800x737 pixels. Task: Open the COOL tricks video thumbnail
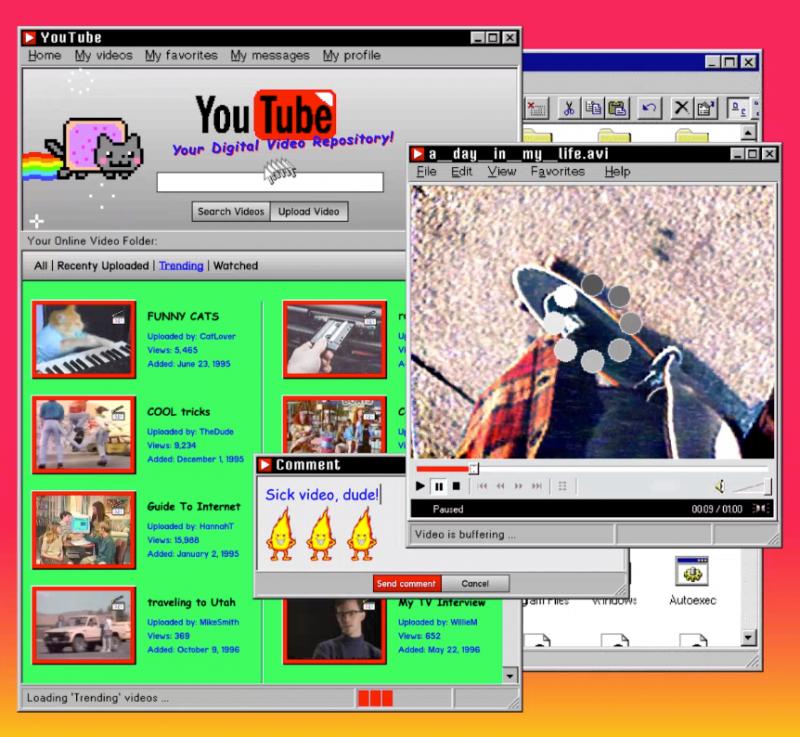pos(84,435)
